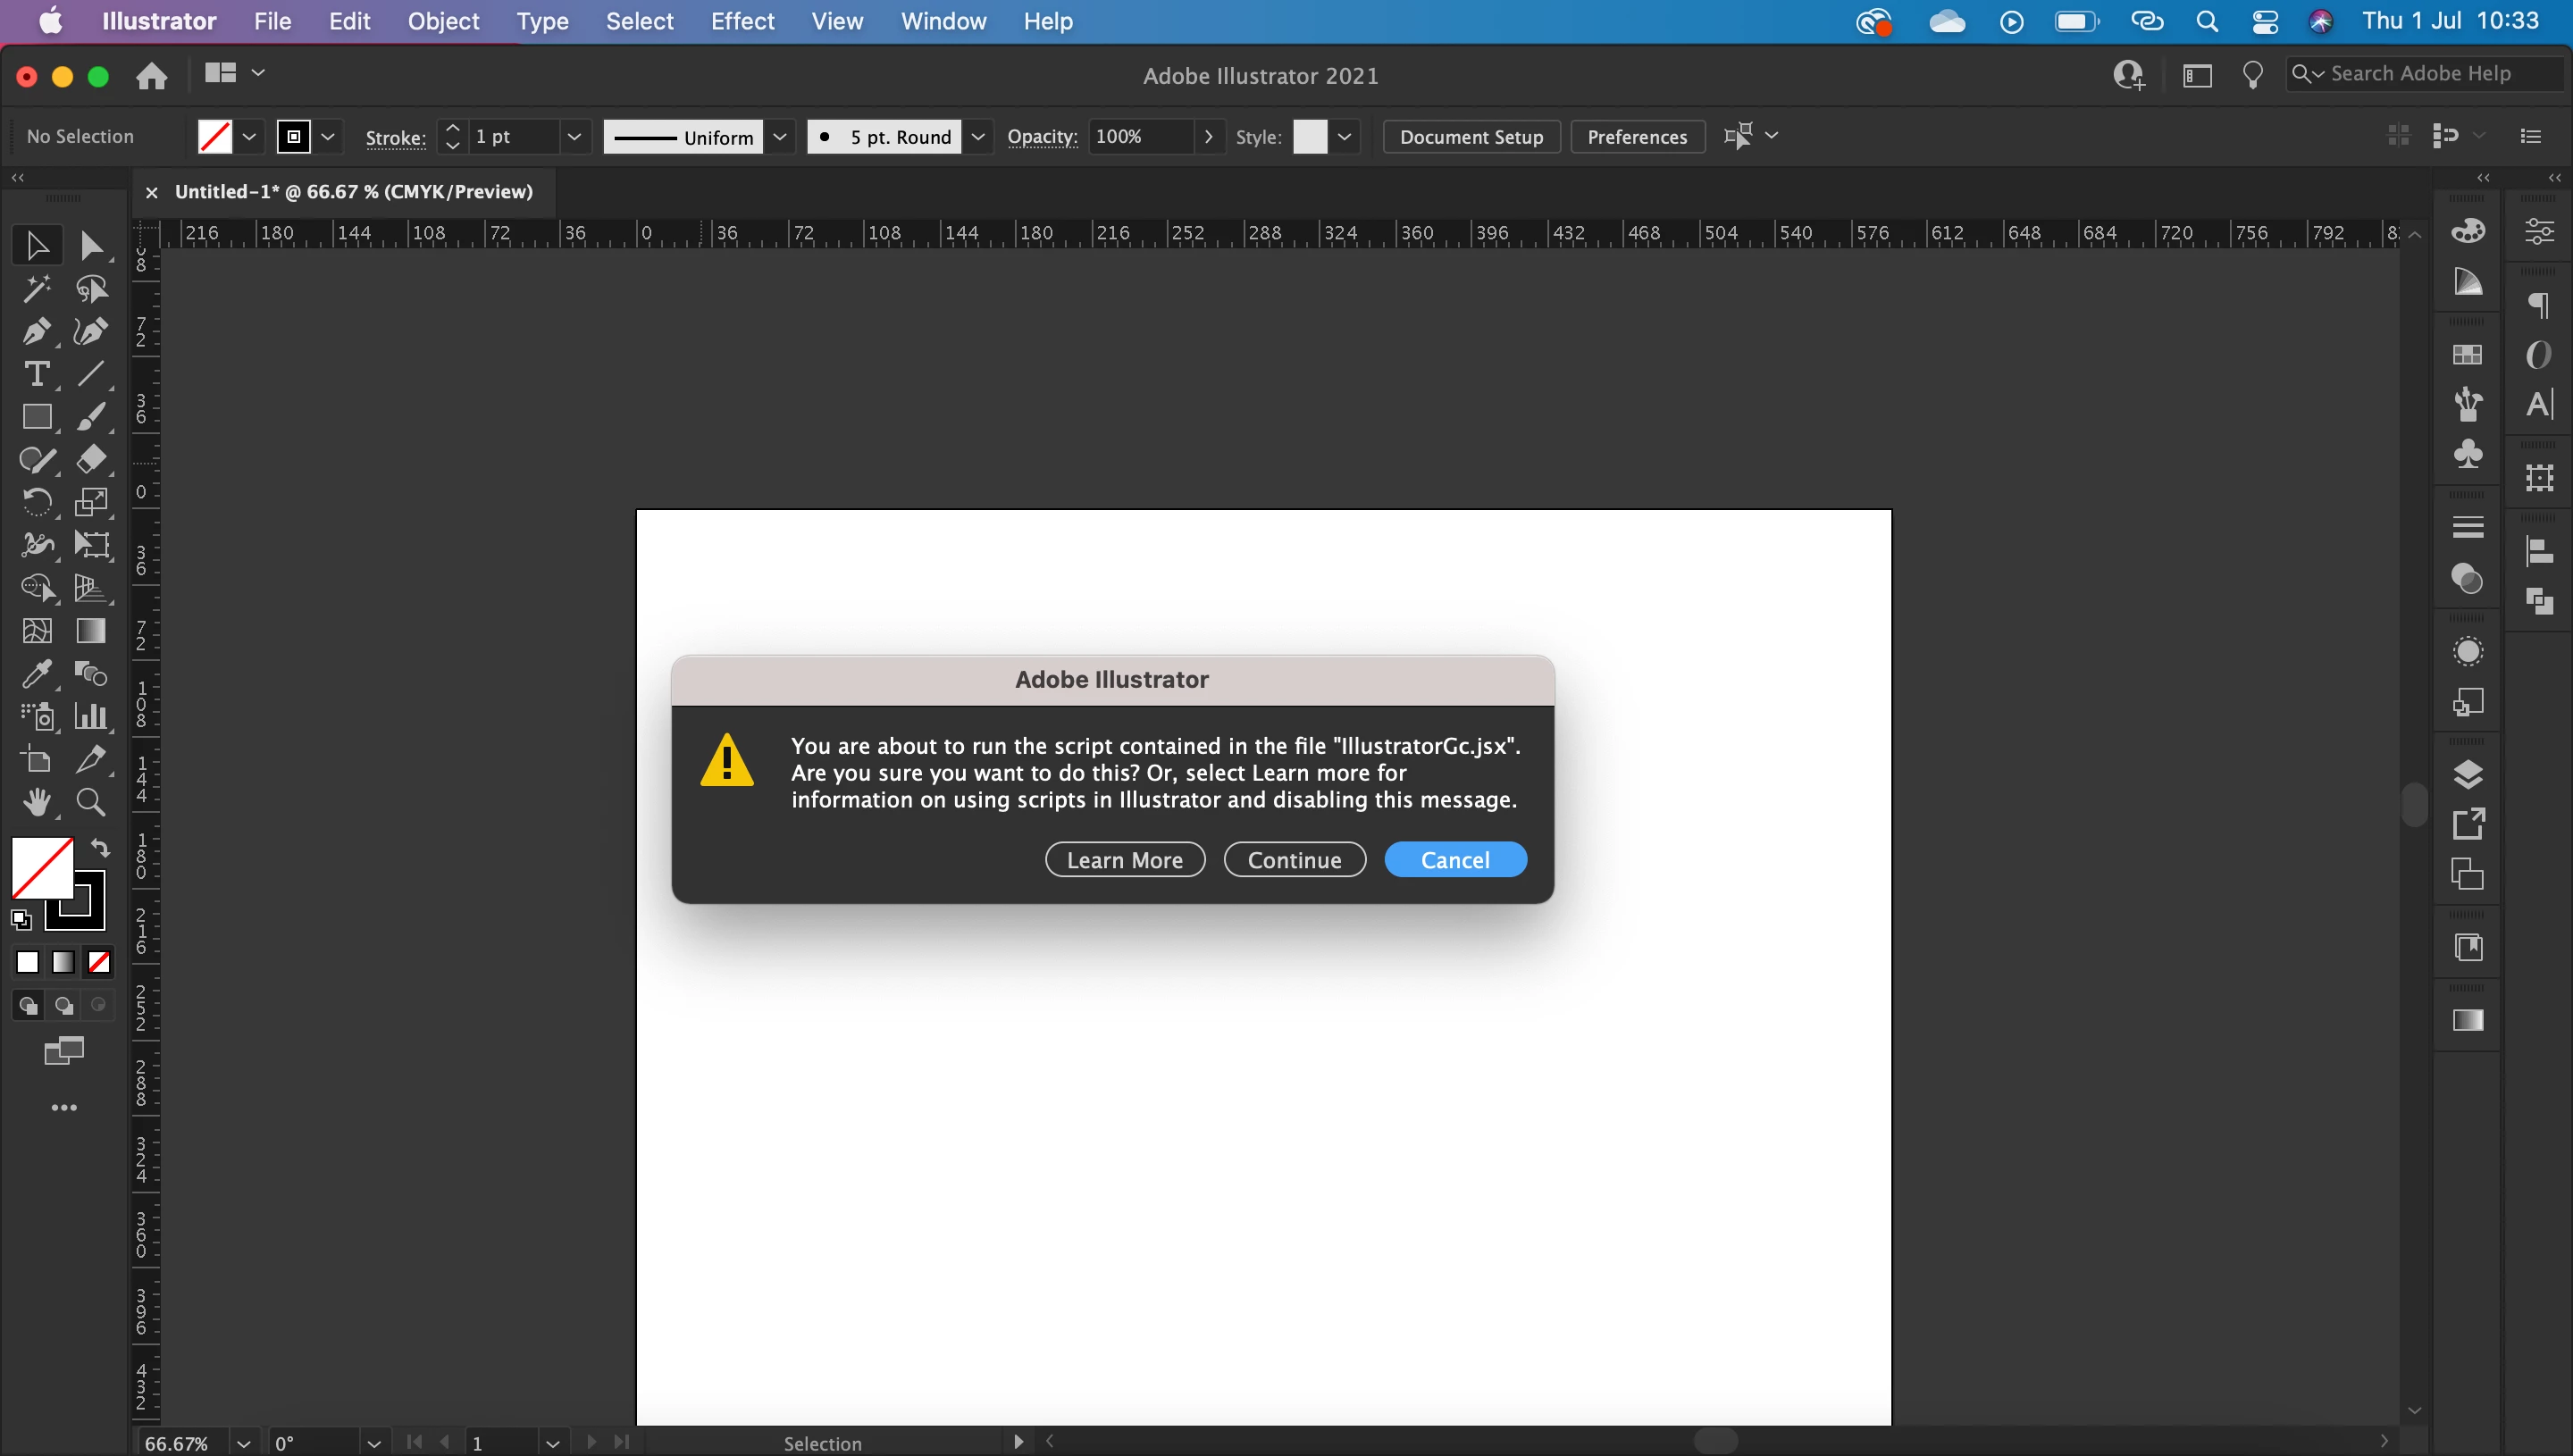This screenshot has width=2573, height=1456.
Task: Select the Magic Wand tool
Action: pos(37,289)
